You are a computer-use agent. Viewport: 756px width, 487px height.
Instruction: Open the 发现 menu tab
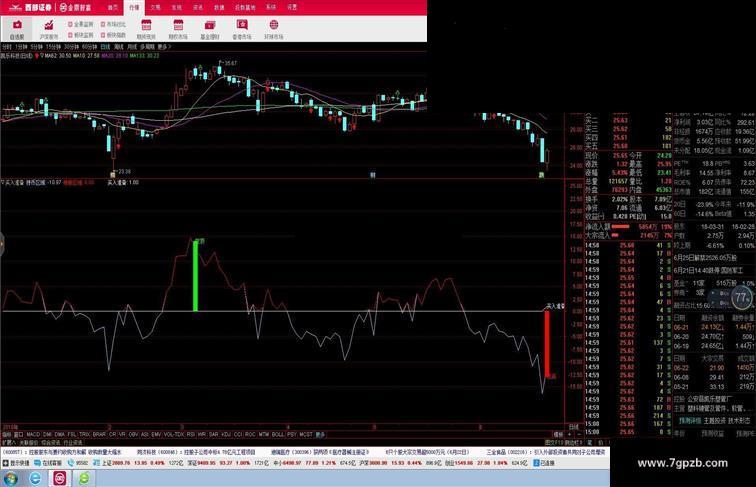[x=176, y=7]
